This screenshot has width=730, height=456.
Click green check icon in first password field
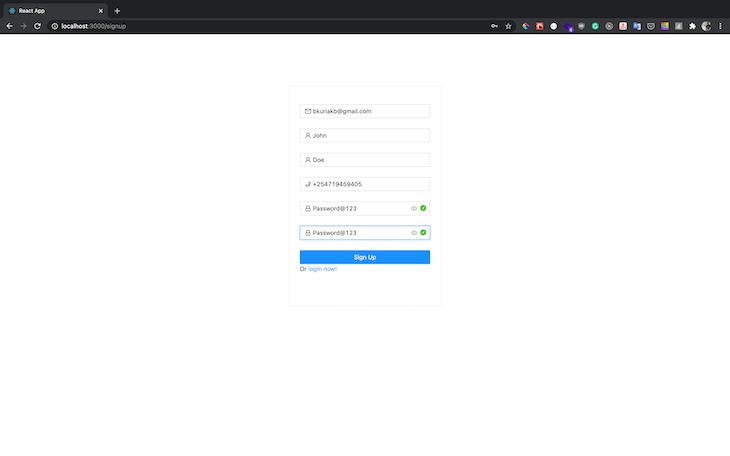pos(423,208)
